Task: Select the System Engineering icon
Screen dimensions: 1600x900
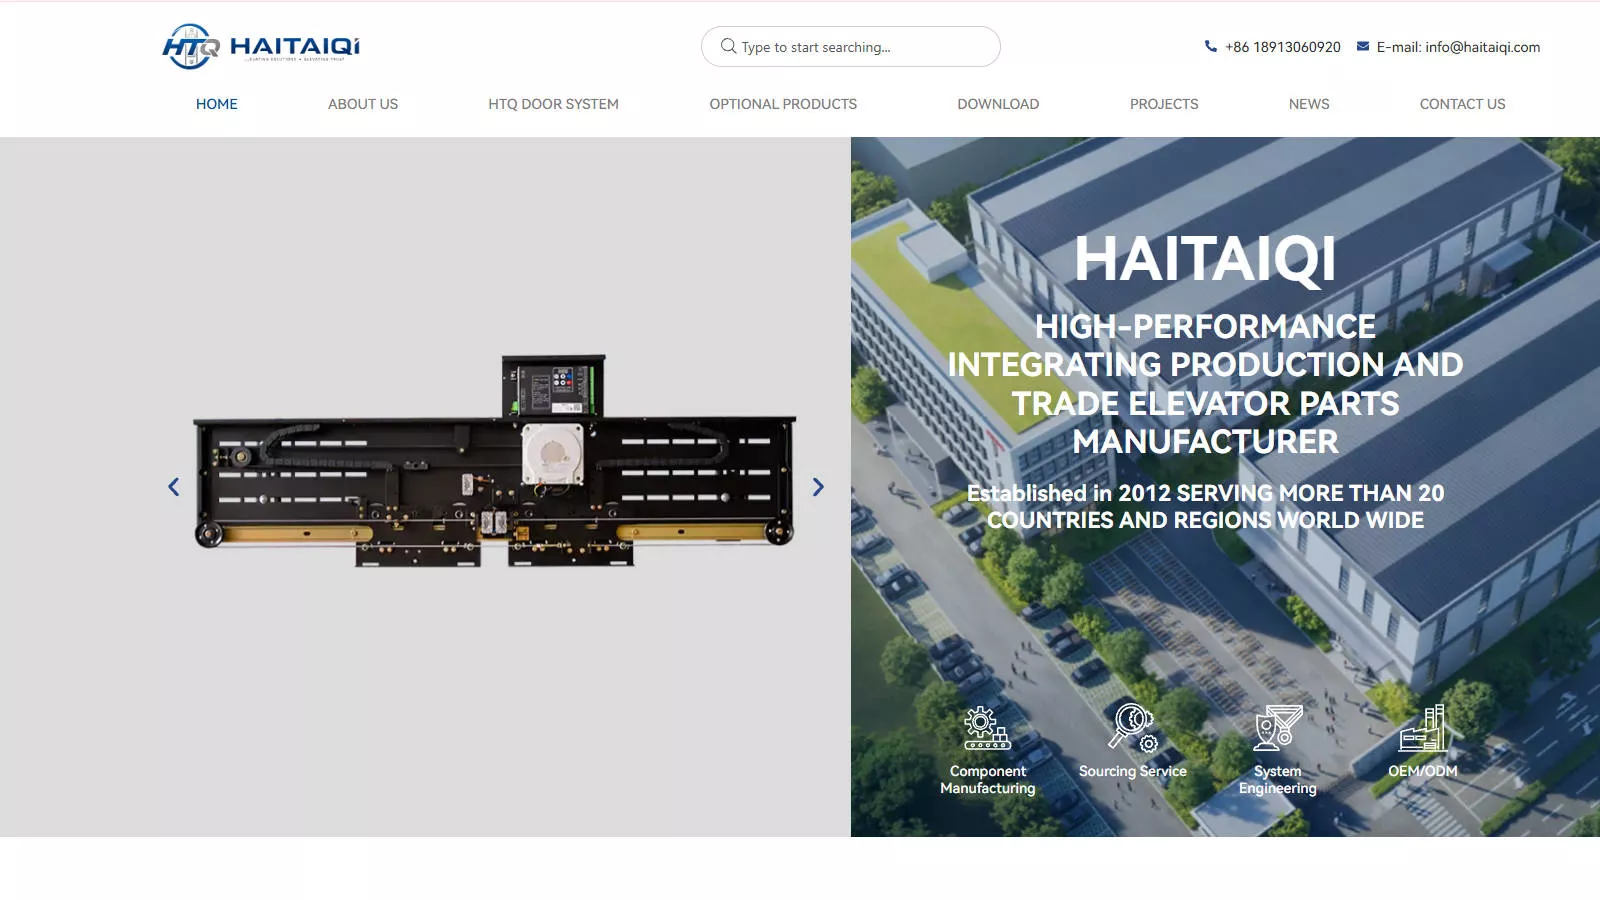Action: click(x=1278, y=727)
